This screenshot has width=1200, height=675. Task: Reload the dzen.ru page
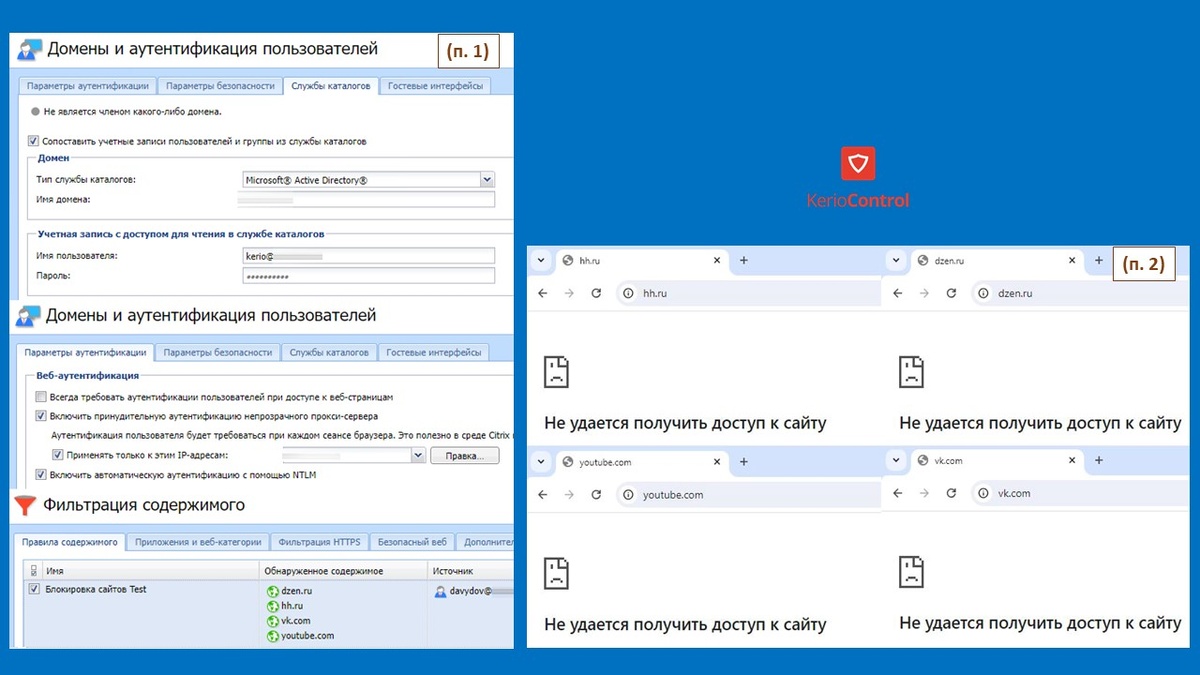(x=951, y=293)
